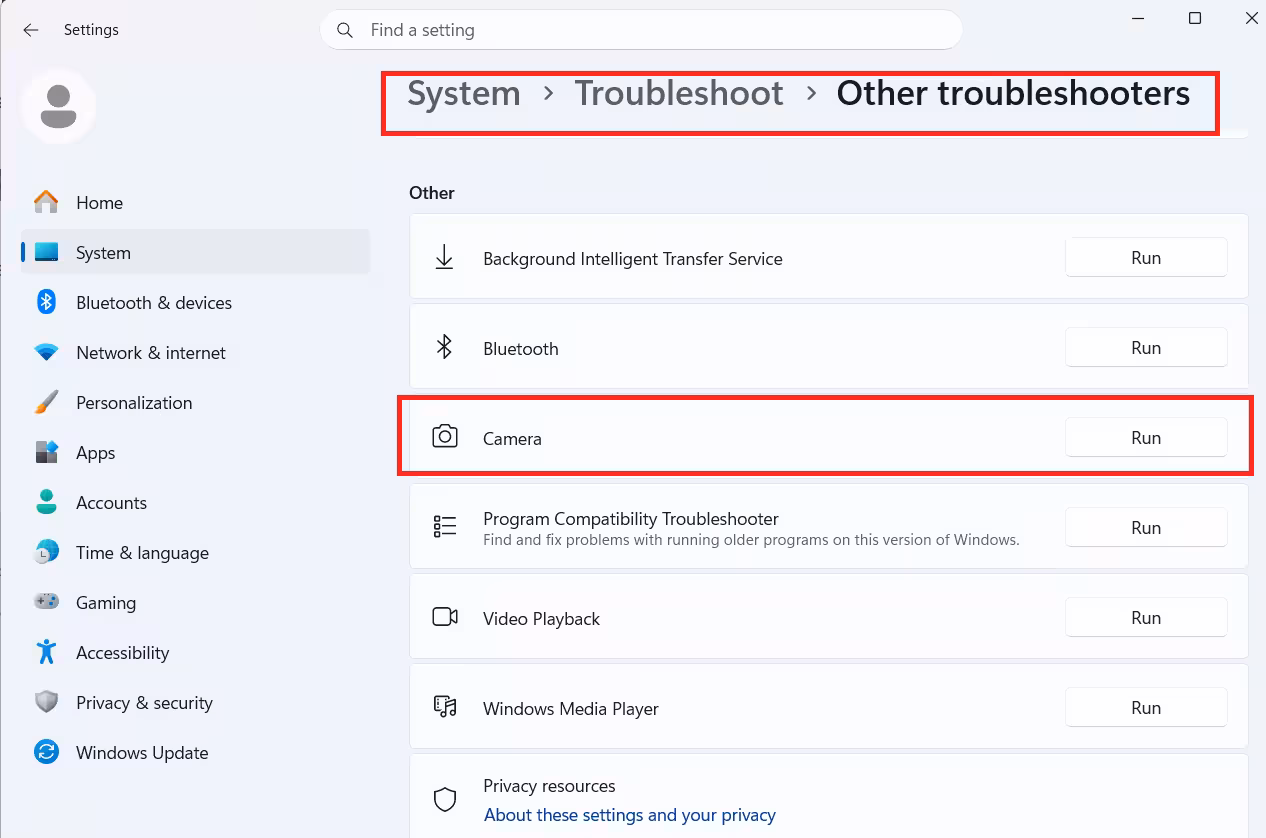This screenshot has width=1266, height=838.
Task: Go to Time & language settings
Action: [x=195, y=552]
